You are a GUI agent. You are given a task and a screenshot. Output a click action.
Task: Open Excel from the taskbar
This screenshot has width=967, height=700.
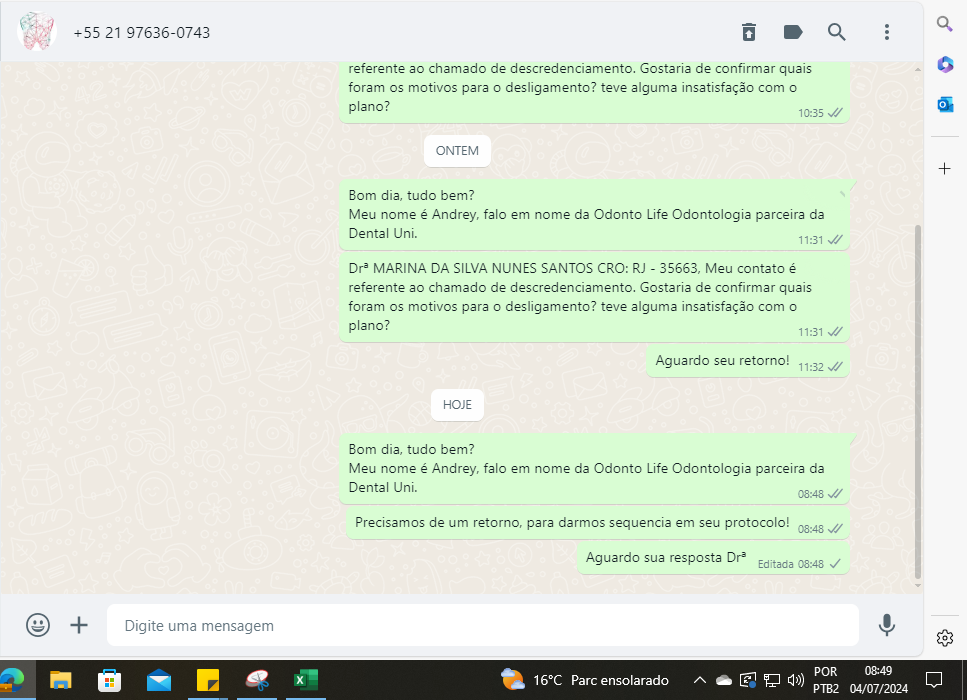[305, 680]
